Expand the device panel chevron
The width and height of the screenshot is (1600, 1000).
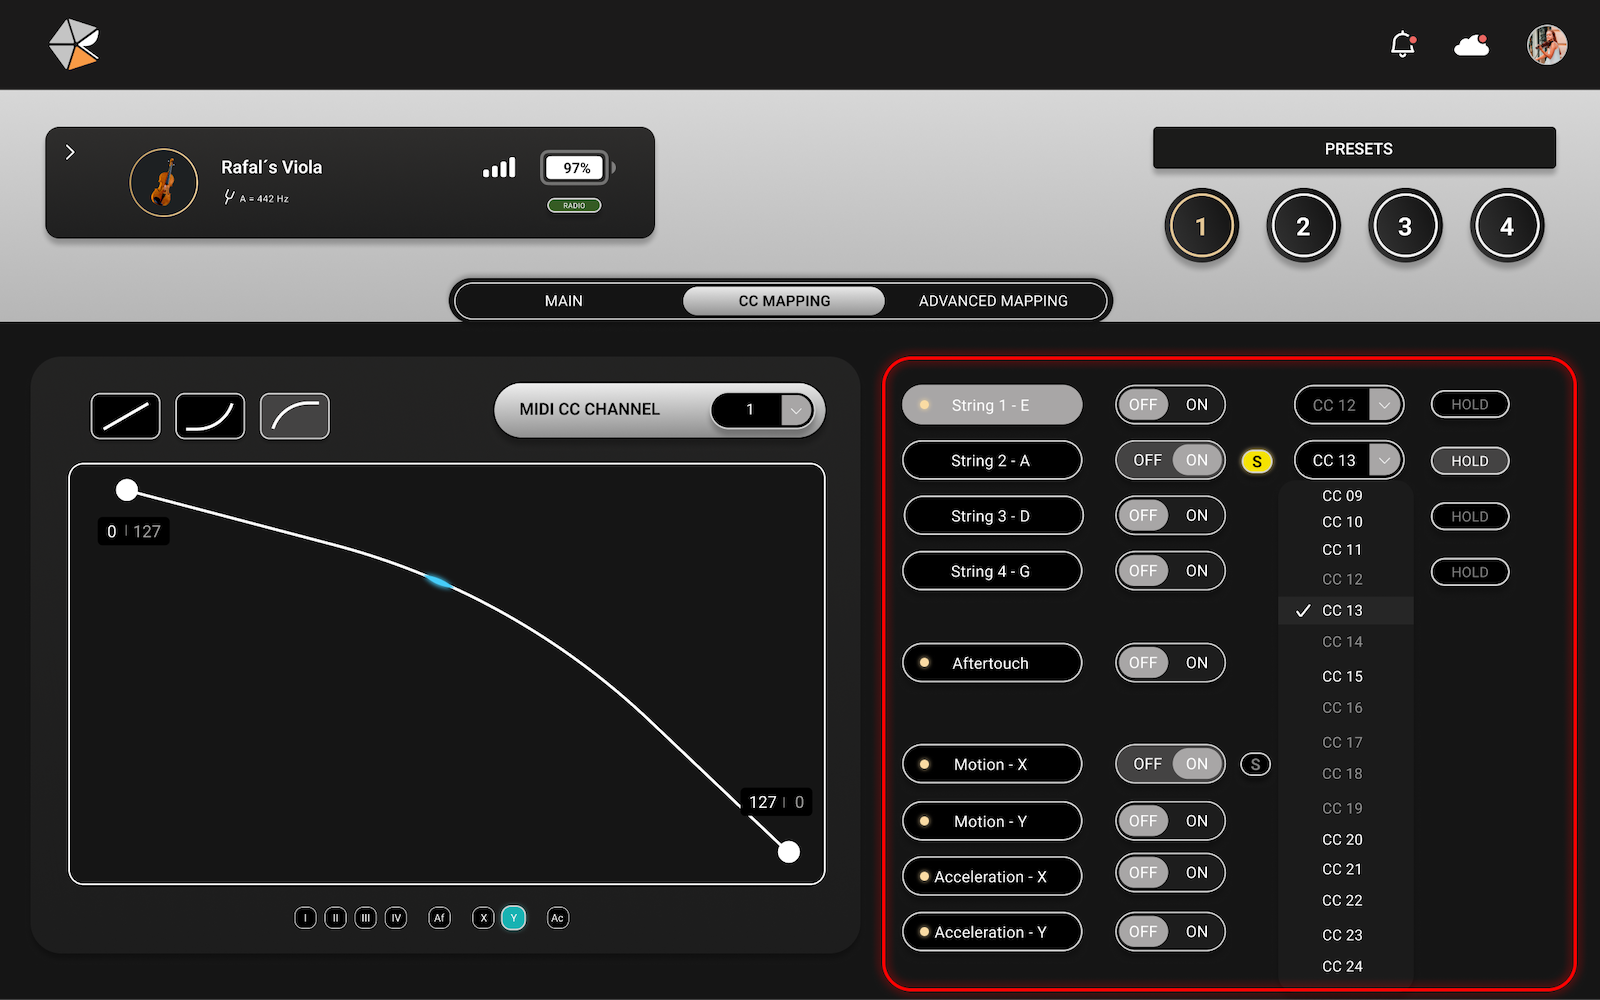pyautogui.click(x=70, y=152)
